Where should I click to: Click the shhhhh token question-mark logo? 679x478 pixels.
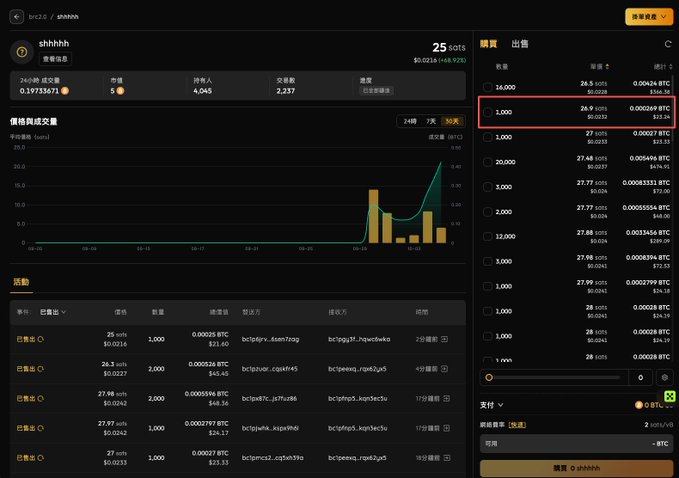click(x=22, y=52)
